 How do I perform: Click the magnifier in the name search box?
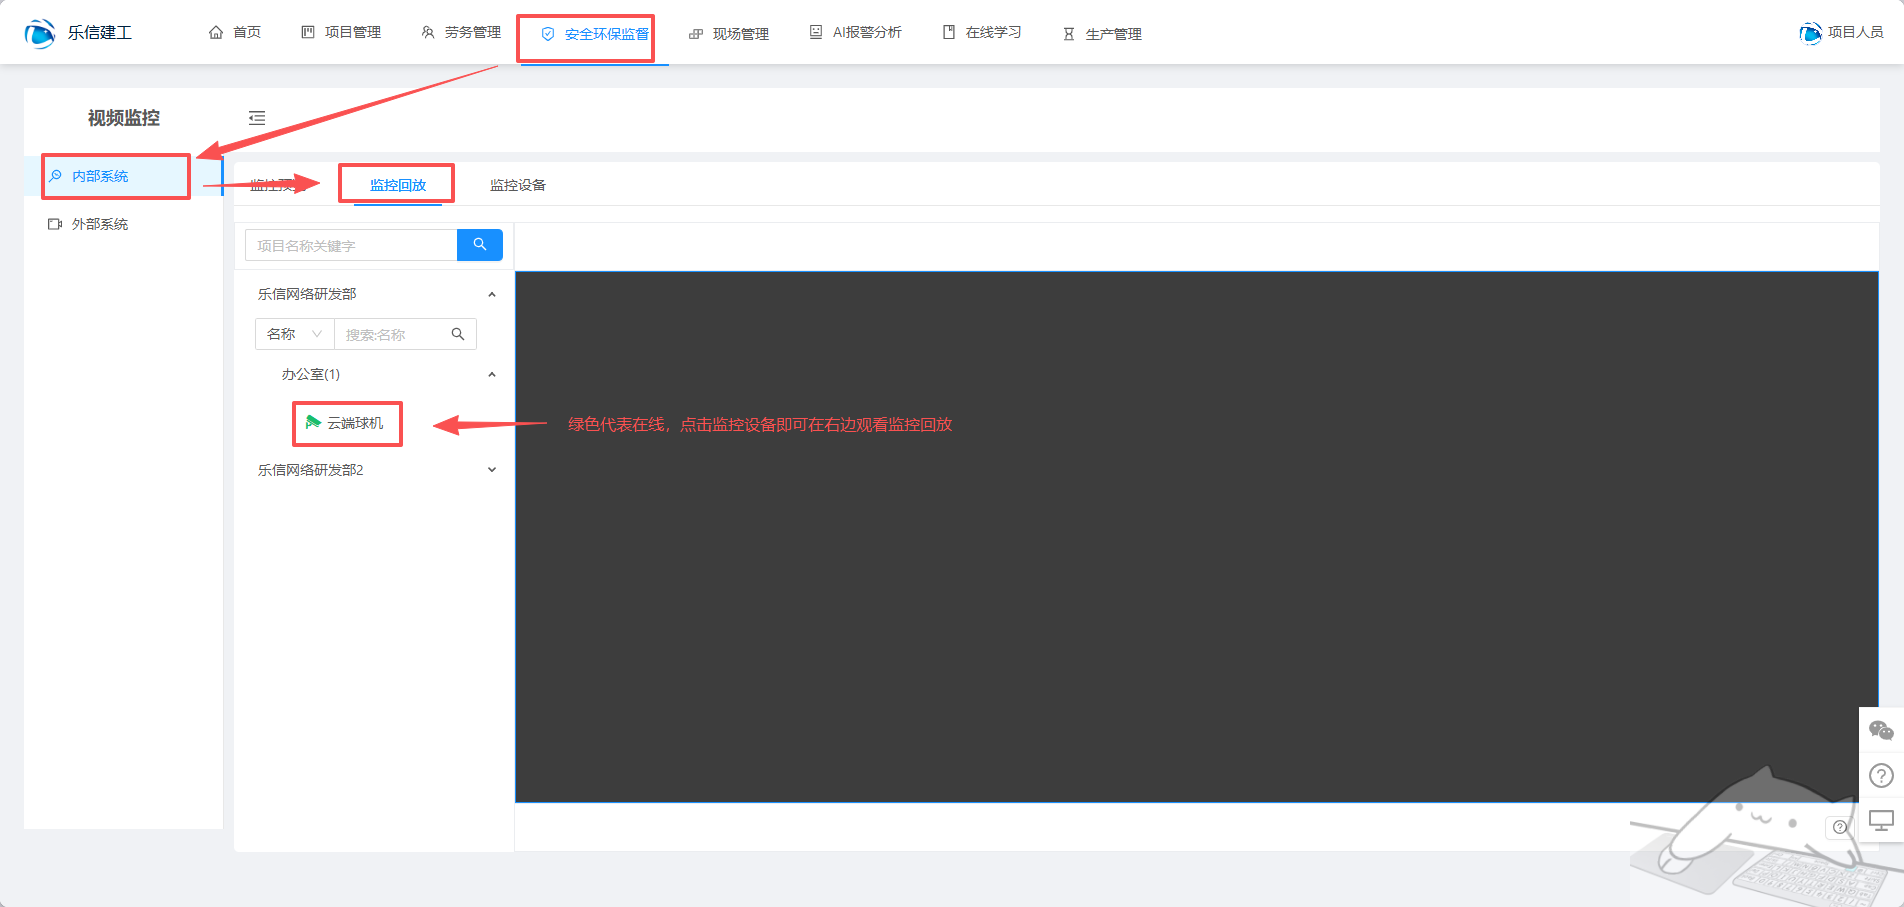tap(458, 334)
